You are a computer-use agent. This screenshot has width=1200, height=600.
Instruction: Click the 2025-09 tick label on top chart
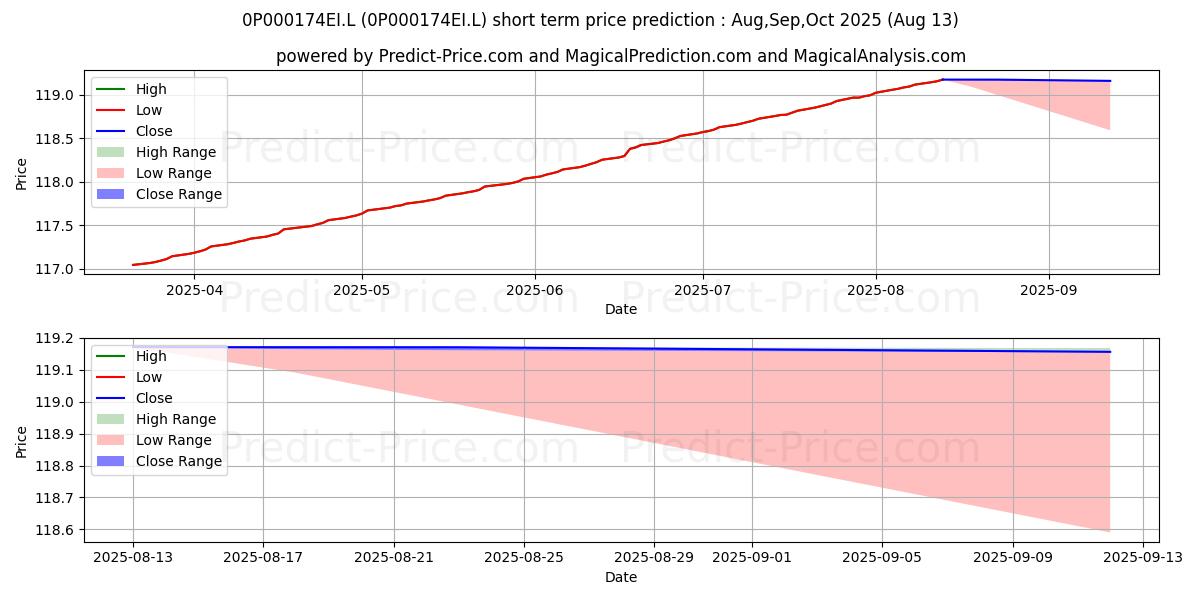(1049, 290)
